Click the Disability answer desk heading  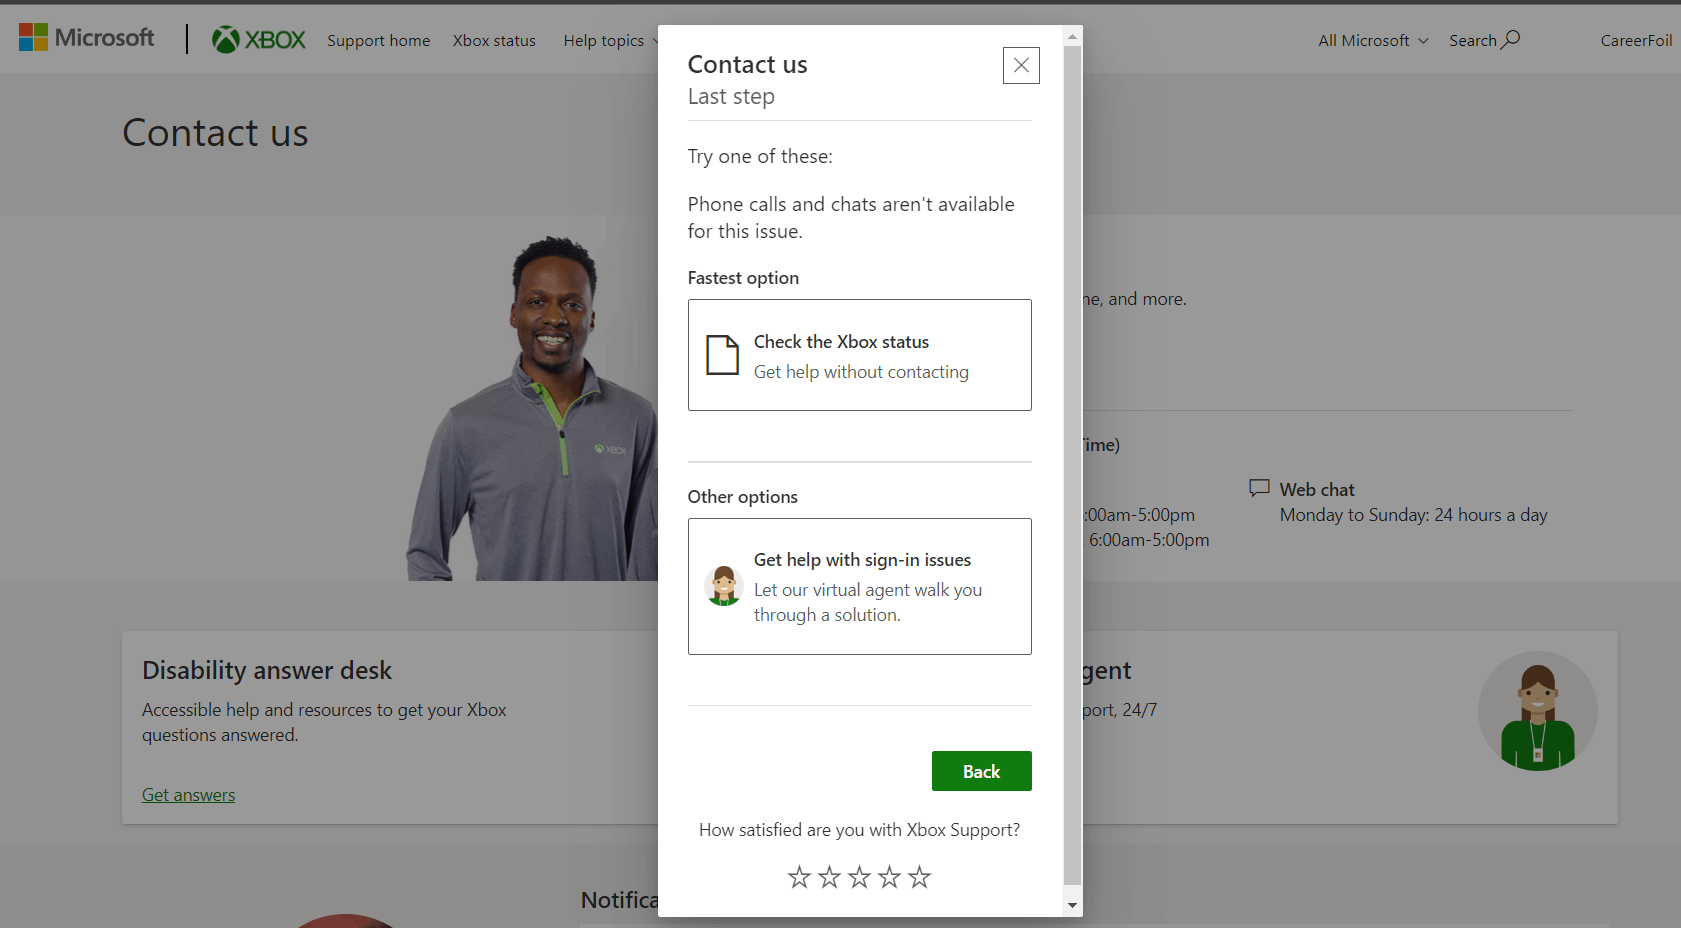pos(267,670)
